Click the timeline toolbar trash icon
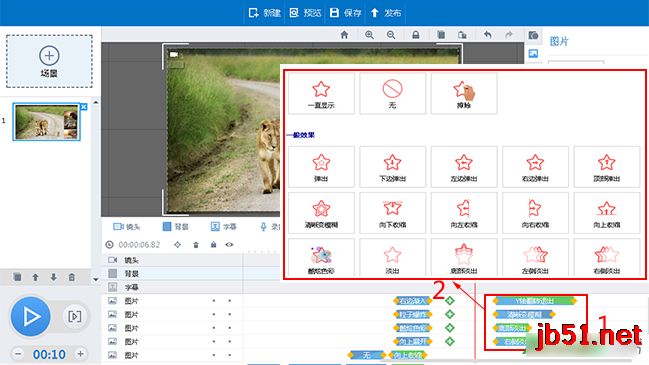The image size is (649, 365). tap(196, 245)
